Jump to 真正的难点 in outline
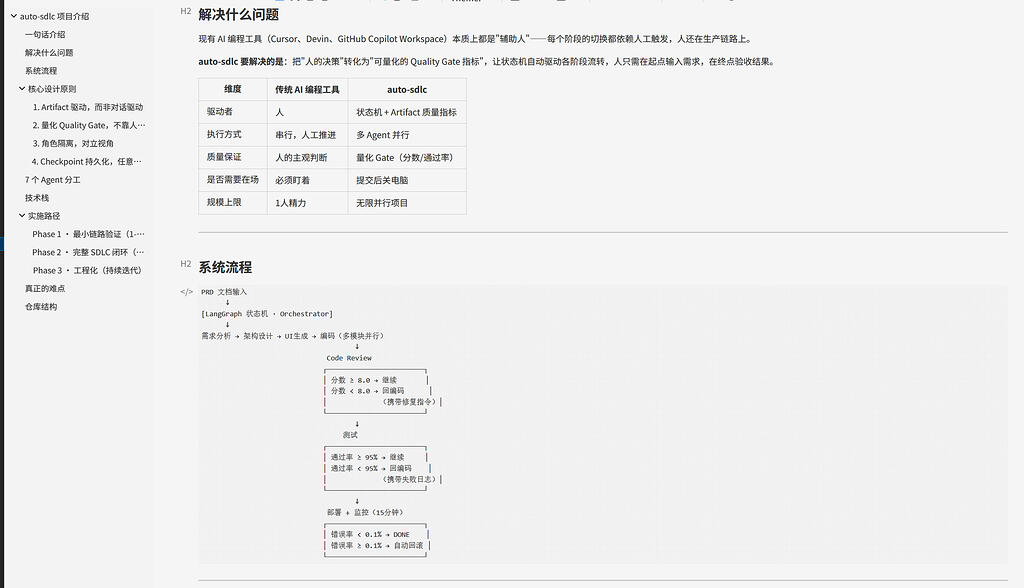 [x=45, y=288]
